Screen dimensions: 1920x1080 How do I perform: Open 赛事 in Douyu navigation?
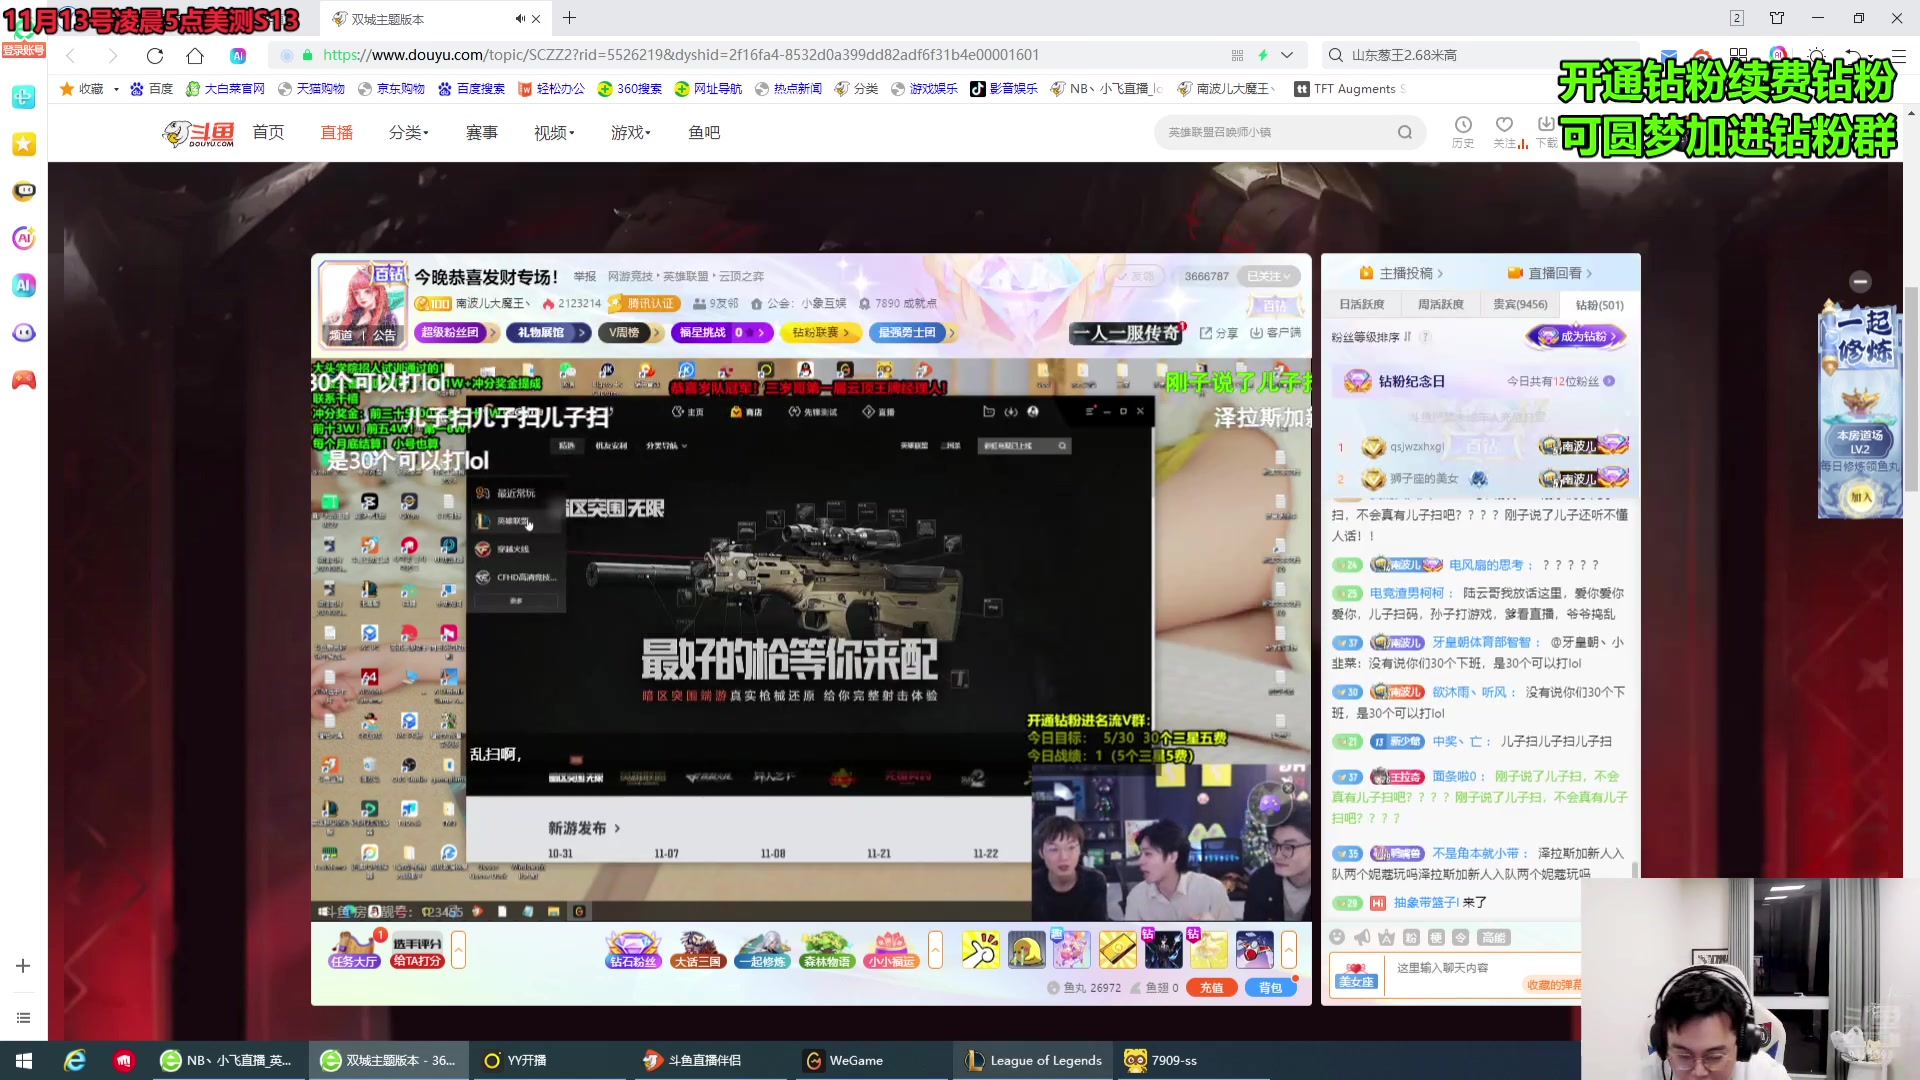(x=482, y=132)
